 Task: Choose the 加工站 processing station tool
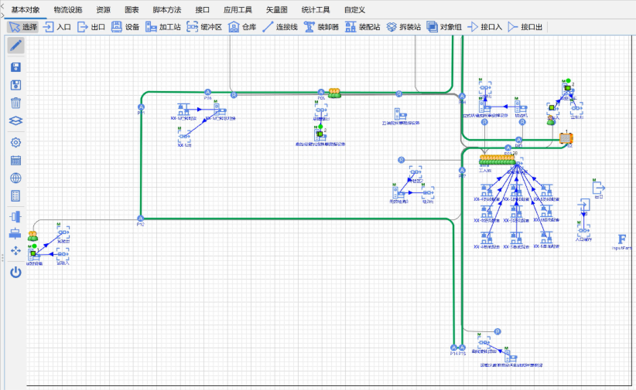(x=163, y=27)
